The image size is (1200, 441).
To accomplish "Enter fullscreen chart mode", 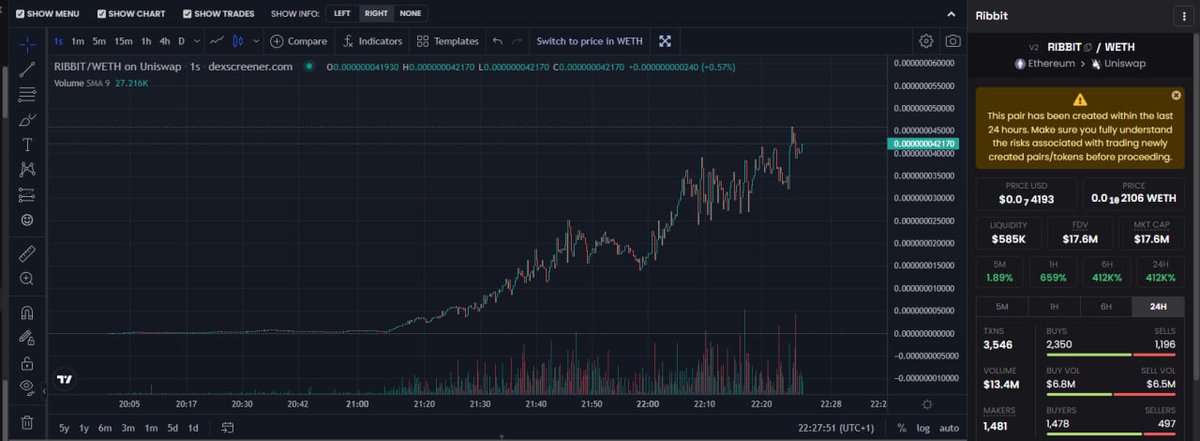I will (665, 41).
